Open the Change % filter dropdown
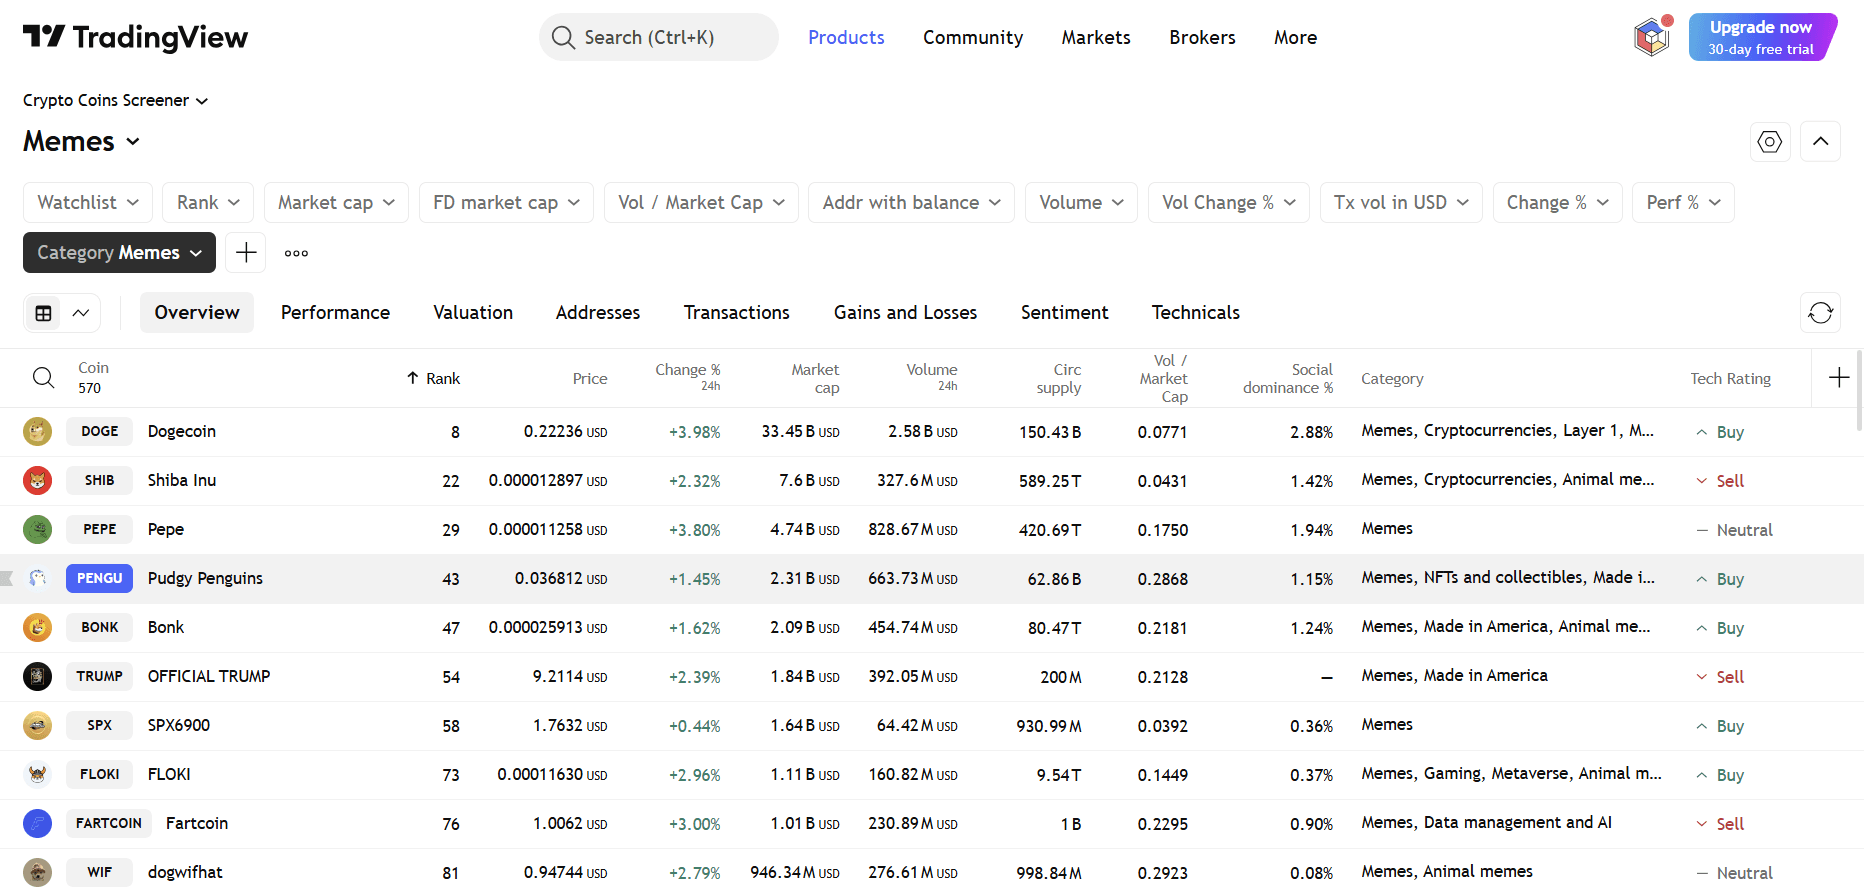This screenshot has height=895, width=1864. pos(1557,203)
